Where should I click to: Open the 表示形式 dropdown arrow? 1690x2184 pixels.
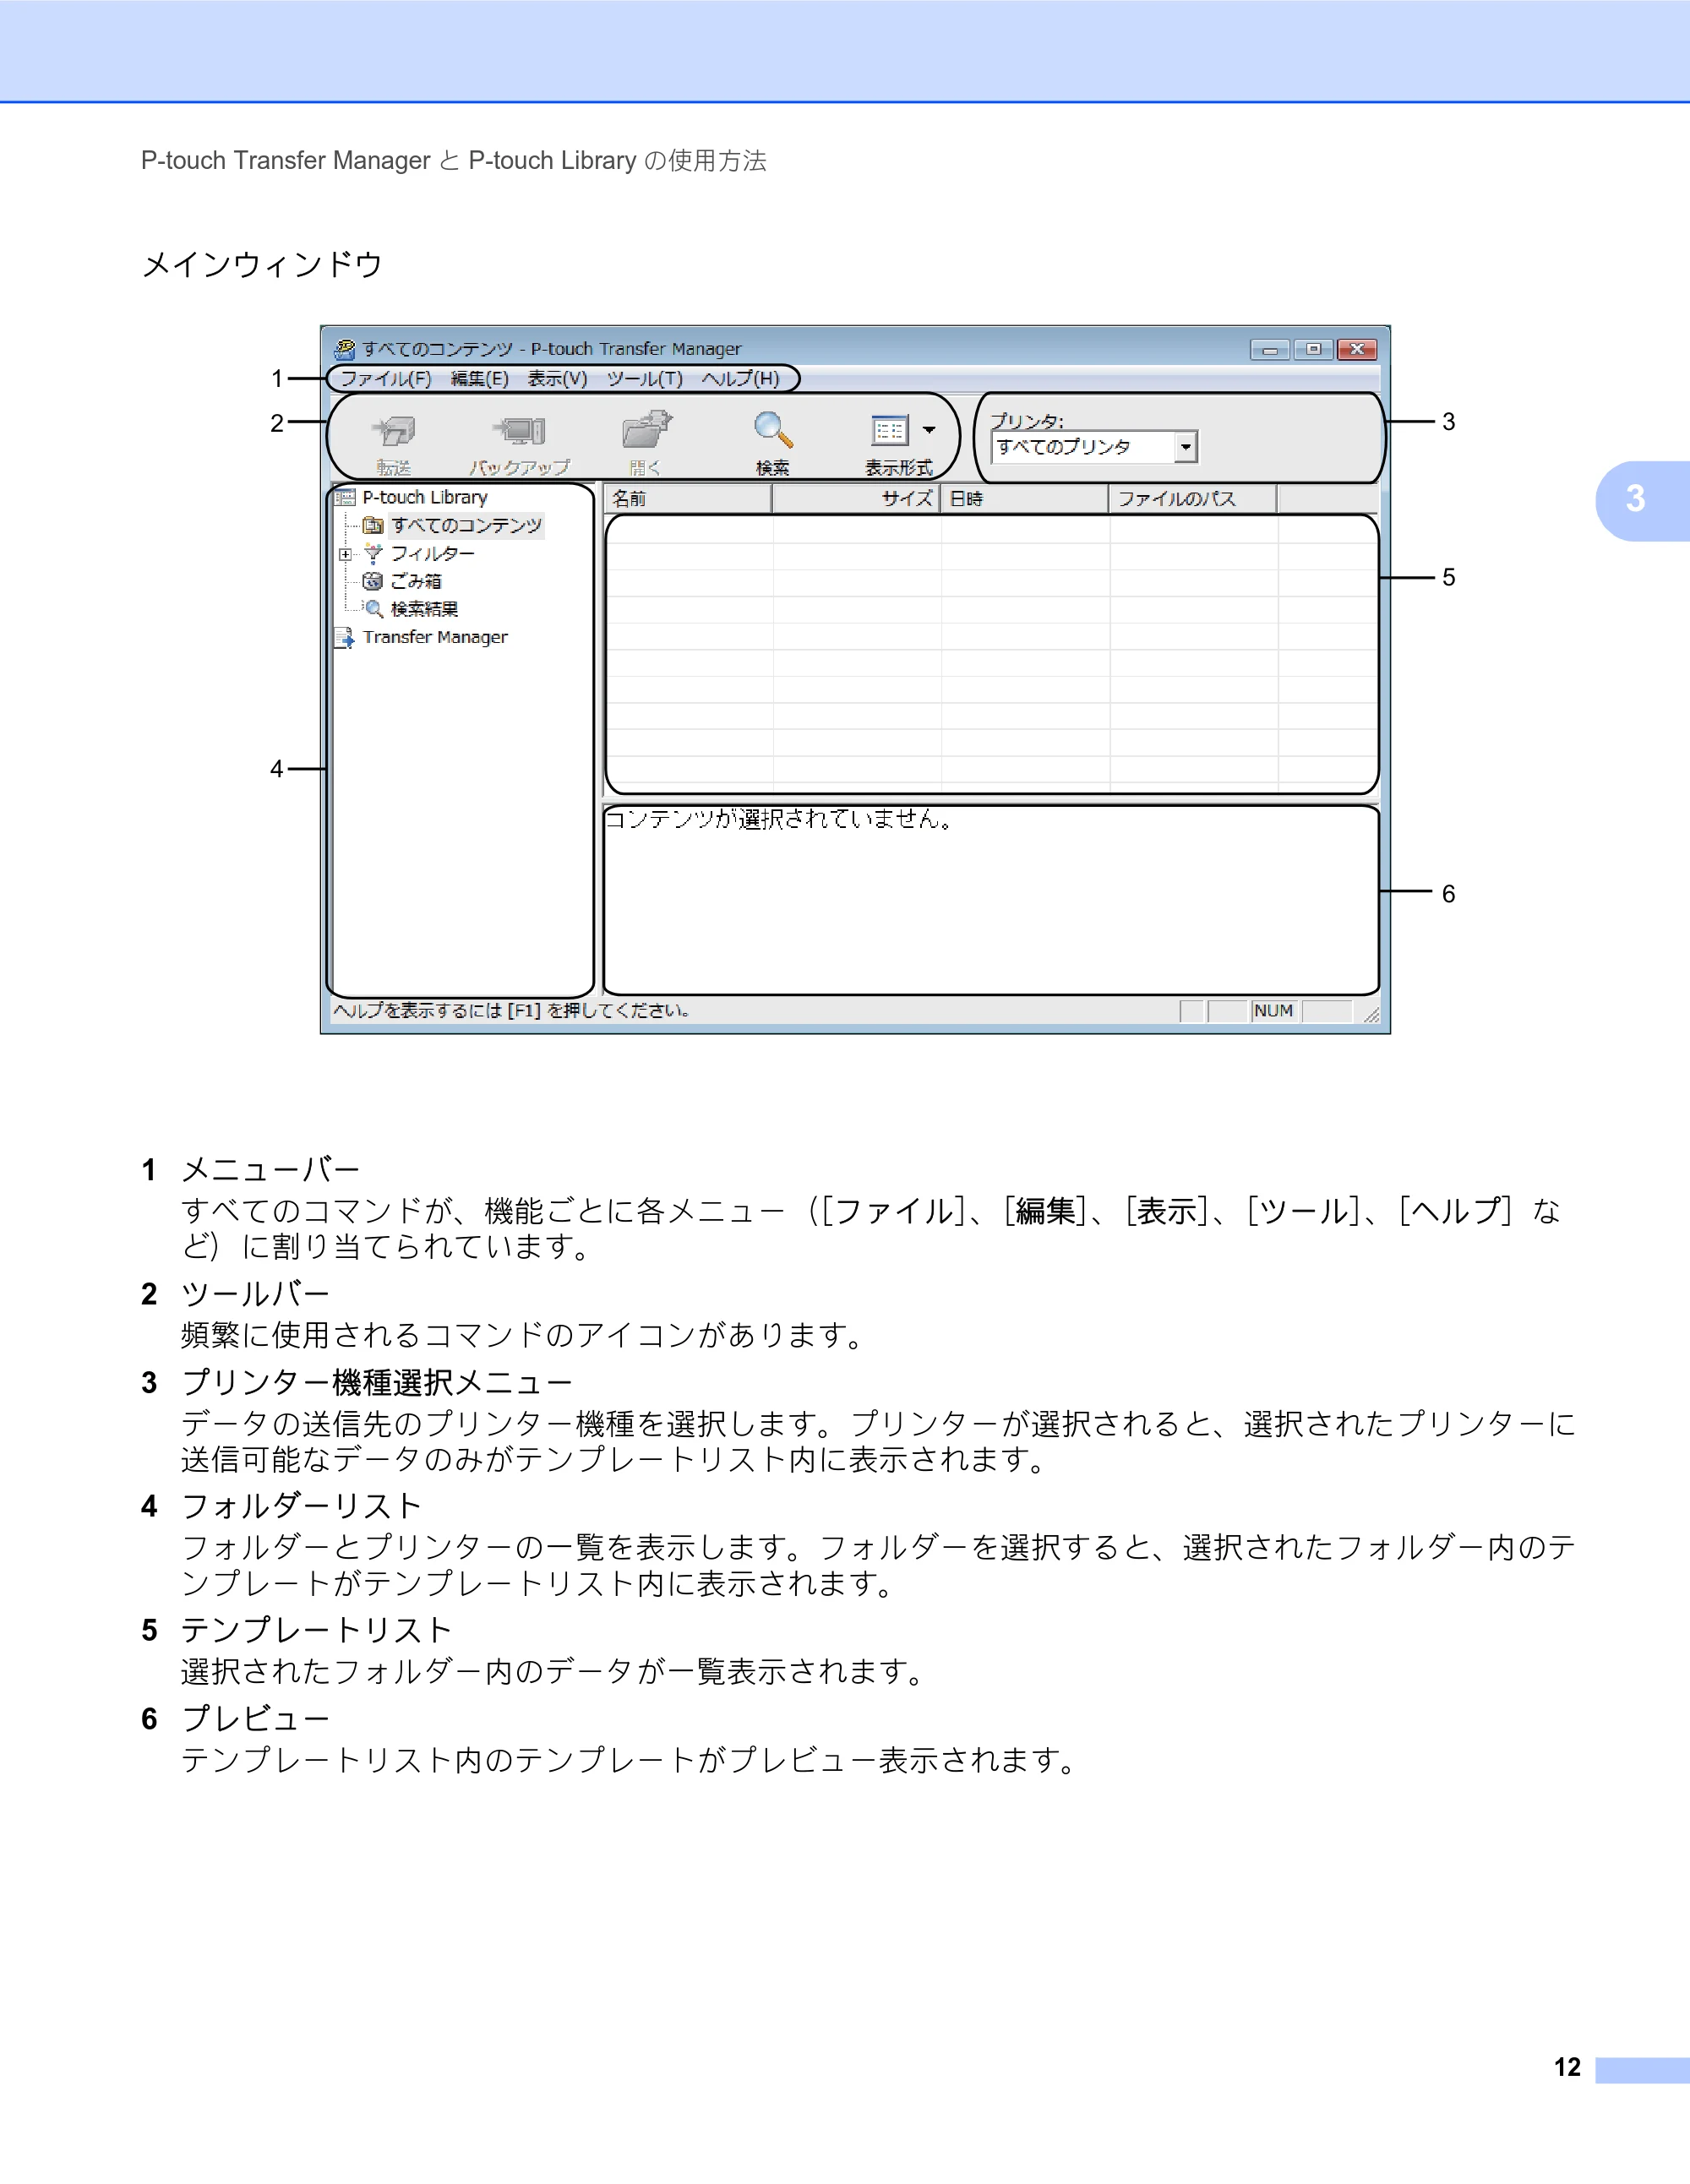coord(929,430)
